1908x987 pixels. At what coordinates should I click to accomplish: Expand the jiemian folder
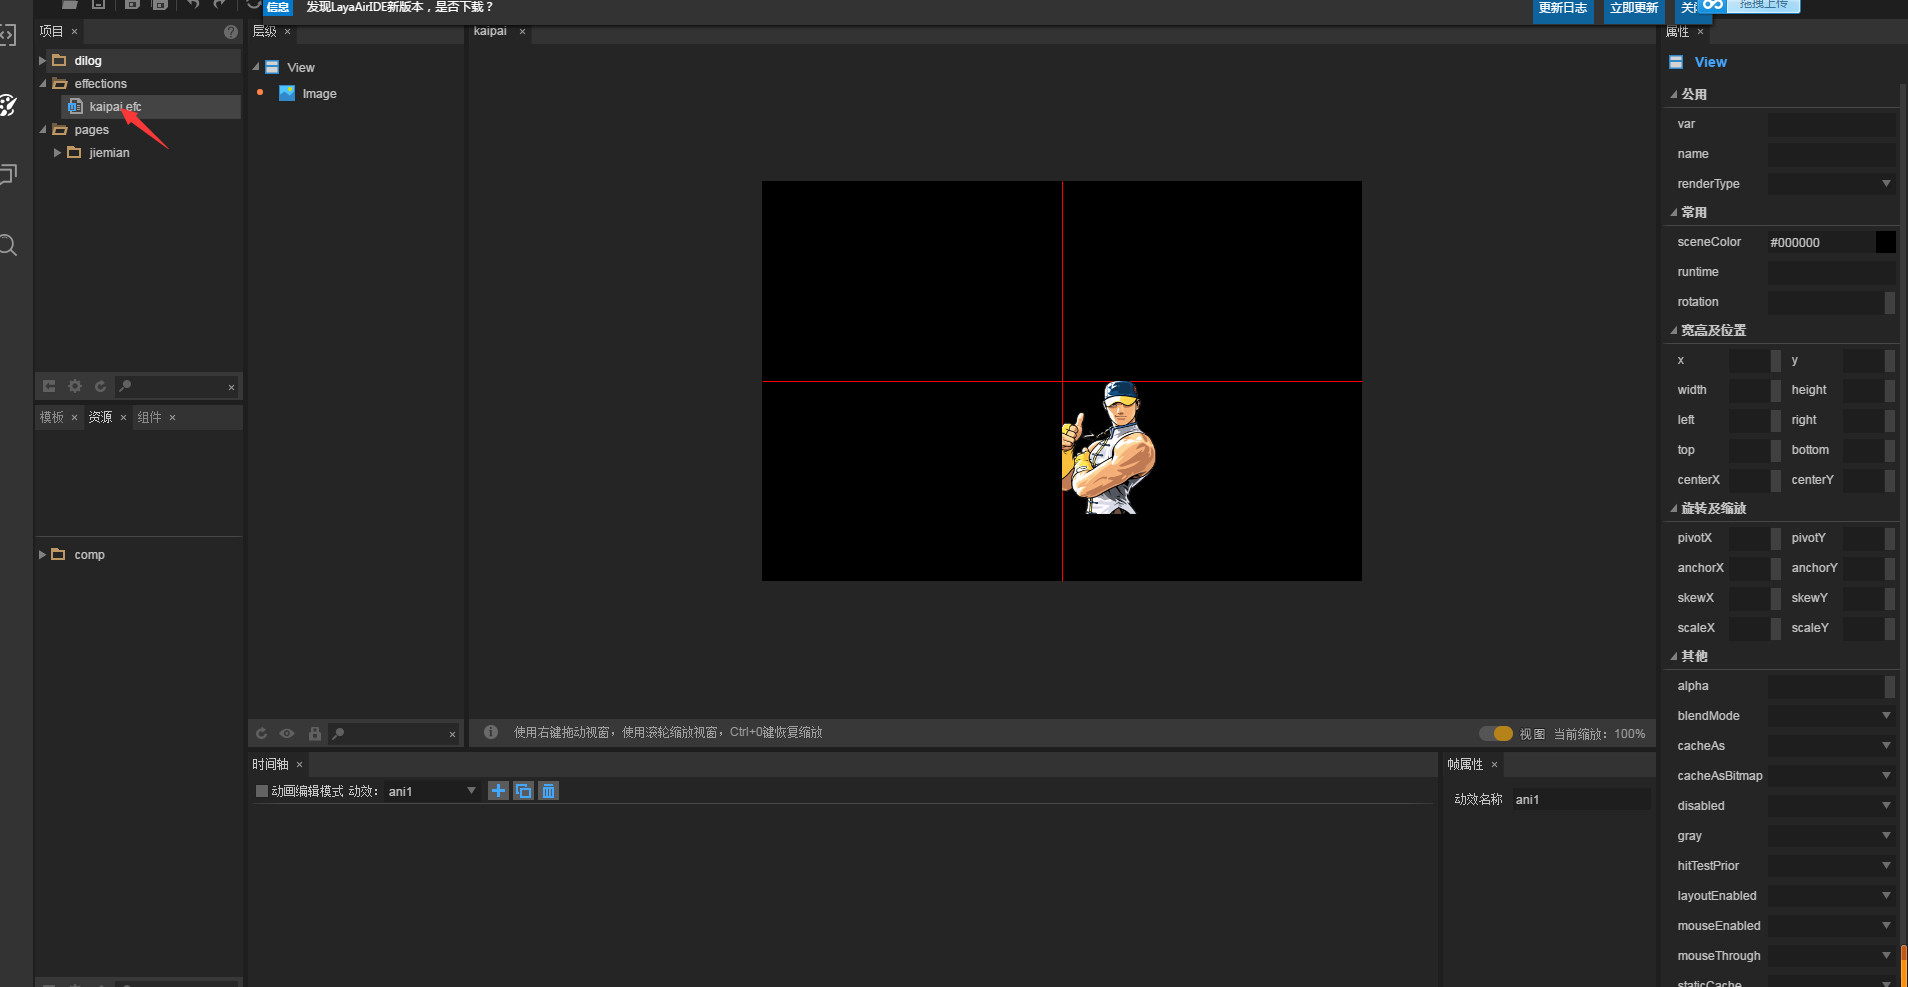[57, 153]
